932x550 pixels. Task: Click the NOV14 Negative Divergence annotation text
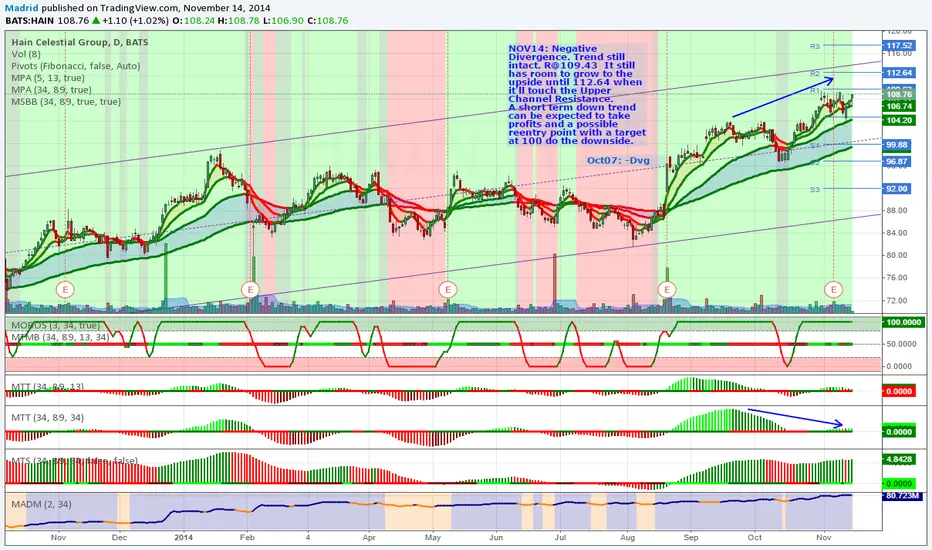(x=577, y=95)
